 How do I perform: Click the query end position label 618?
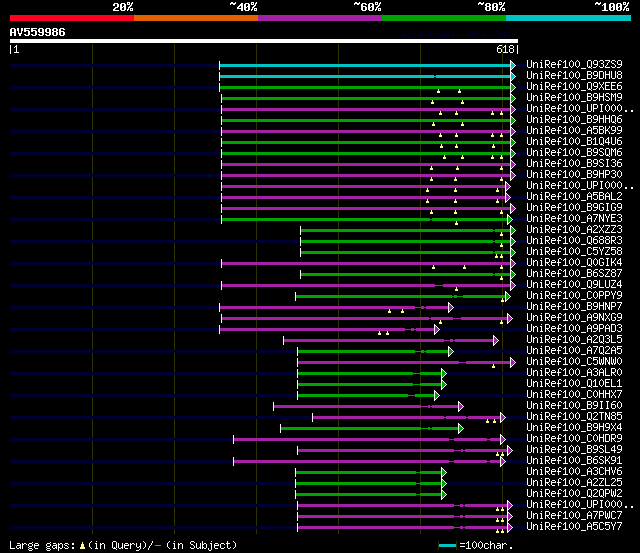point(505,49)
